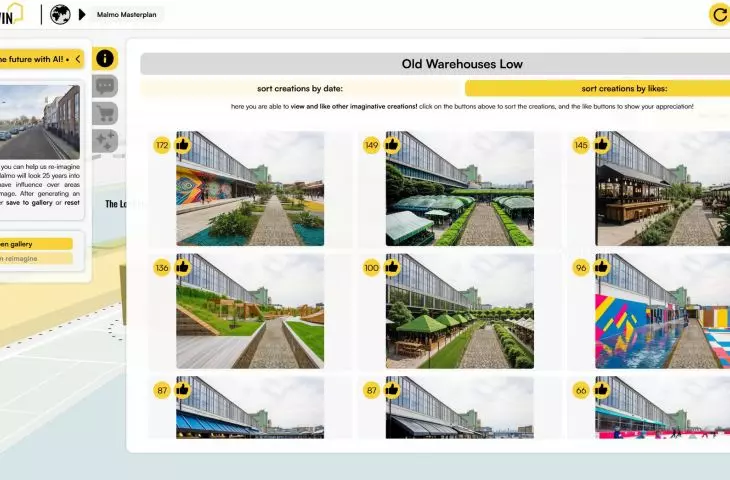
Task: Click the 145 likes count badge
Action: 581,145
